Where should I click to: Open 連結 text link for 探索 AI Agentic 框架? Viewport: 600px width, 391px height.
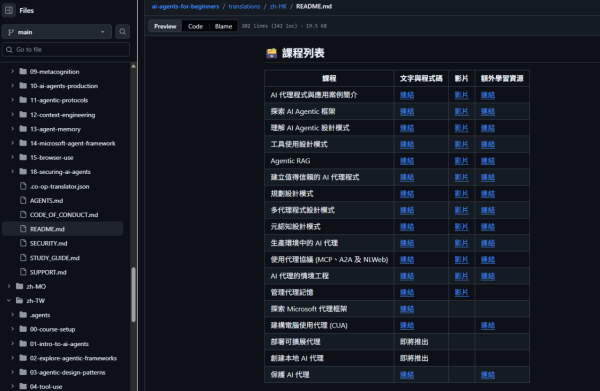point(407,111)
